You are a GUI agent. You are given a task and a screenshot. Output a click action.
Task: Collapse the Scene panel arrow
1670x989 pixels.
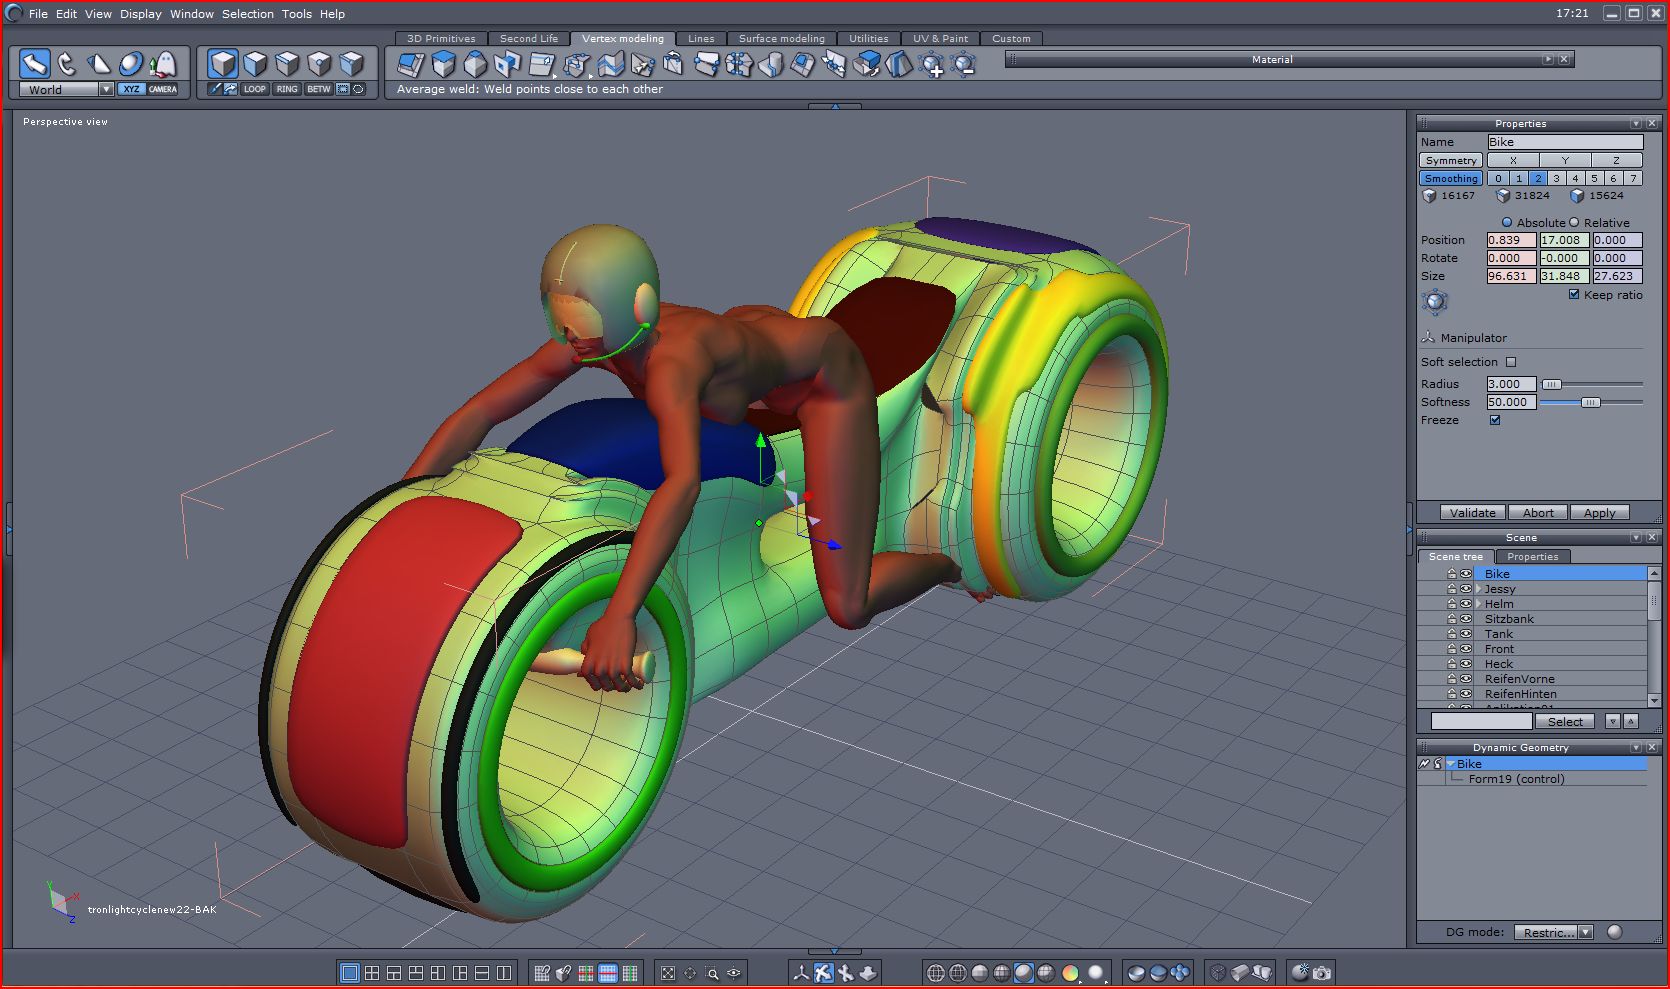[x=1636, y=537]
